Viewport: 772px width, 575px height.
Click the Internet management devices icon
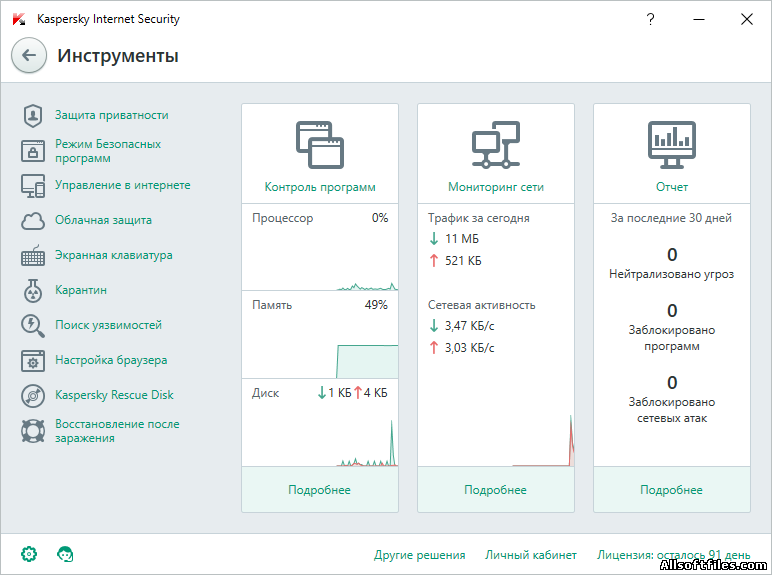(x=33, y=186)
